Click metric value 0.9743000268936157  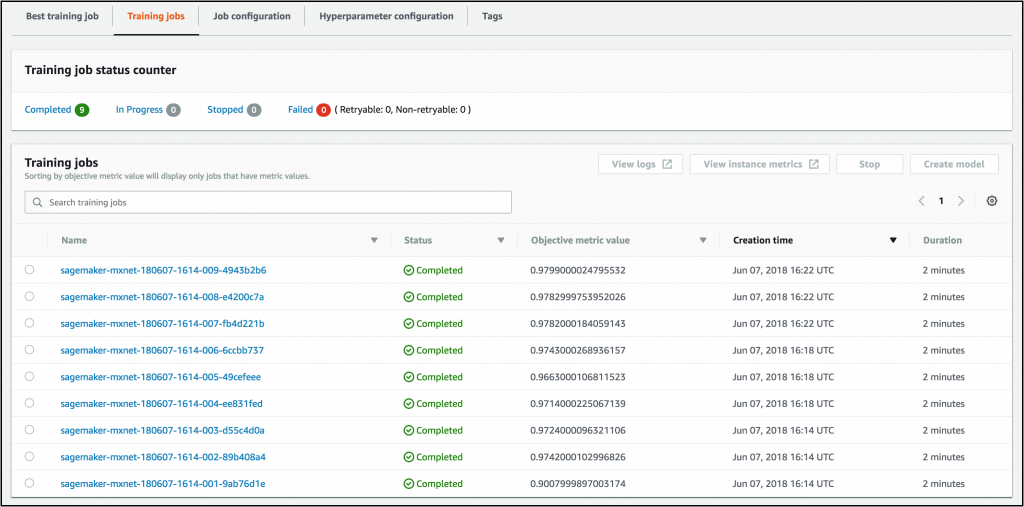coord(578,350)
